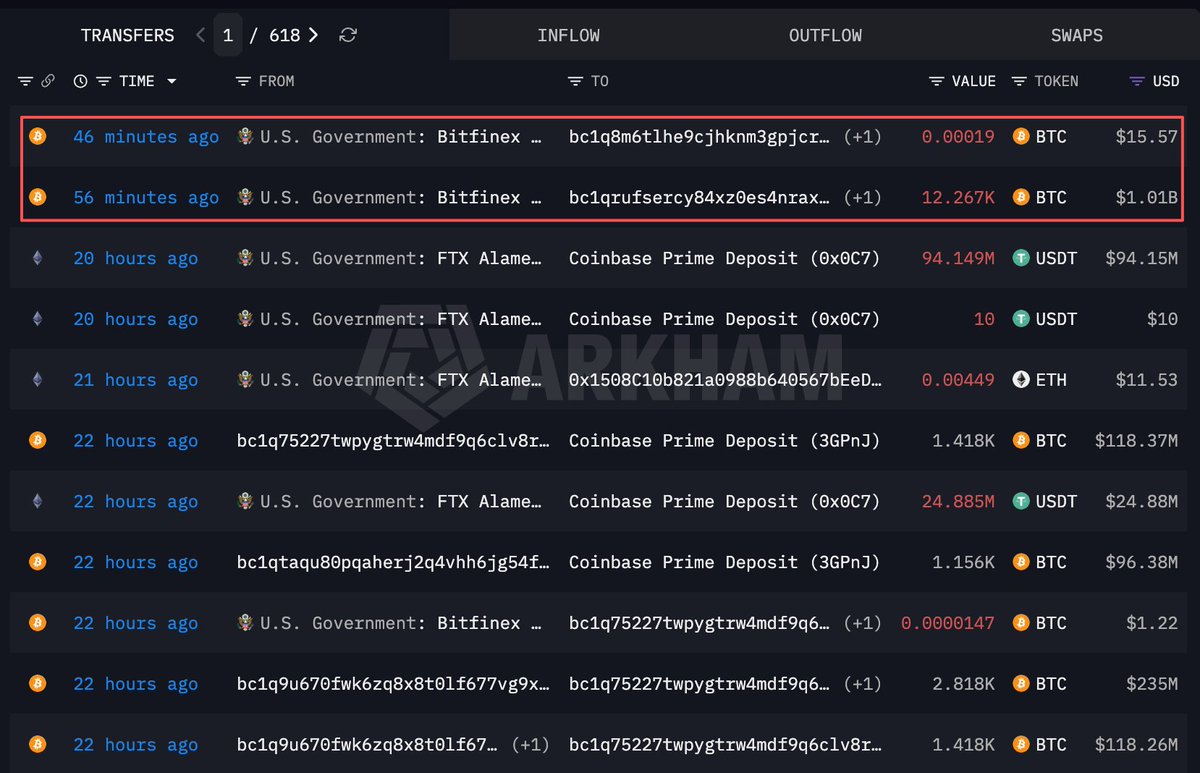The image size is (1200, 773).
Task: Open the leftmost filter icon in the header row
Action: (25, 81)
